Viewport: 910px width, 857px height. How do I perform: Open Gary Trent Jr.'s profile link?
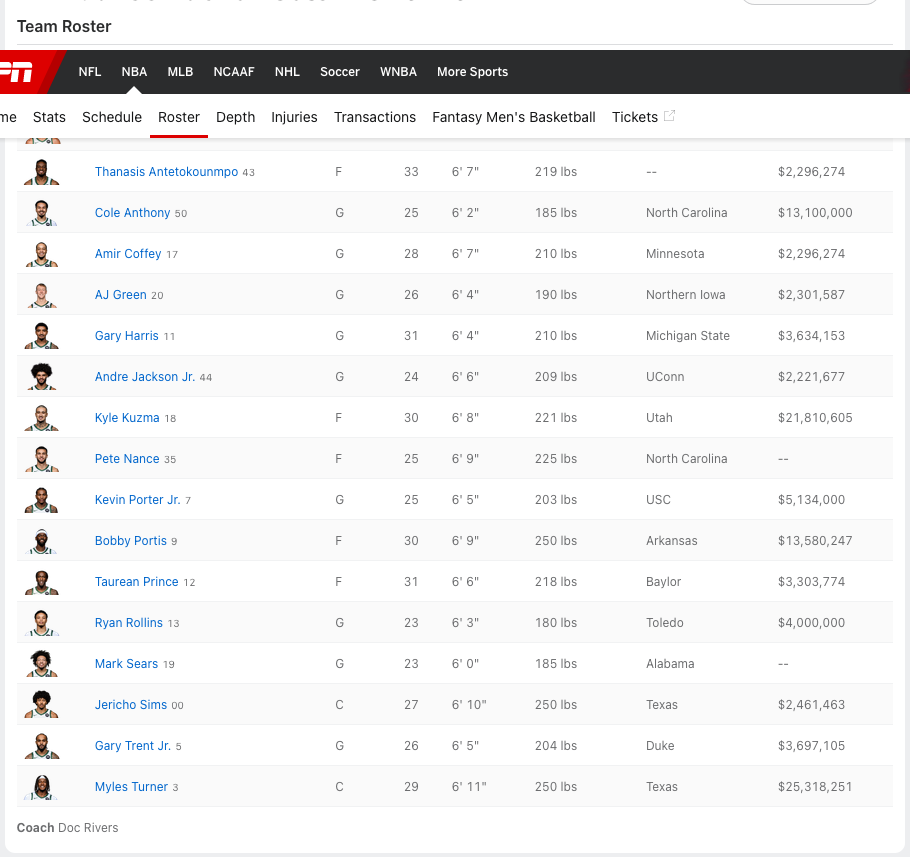132,746
